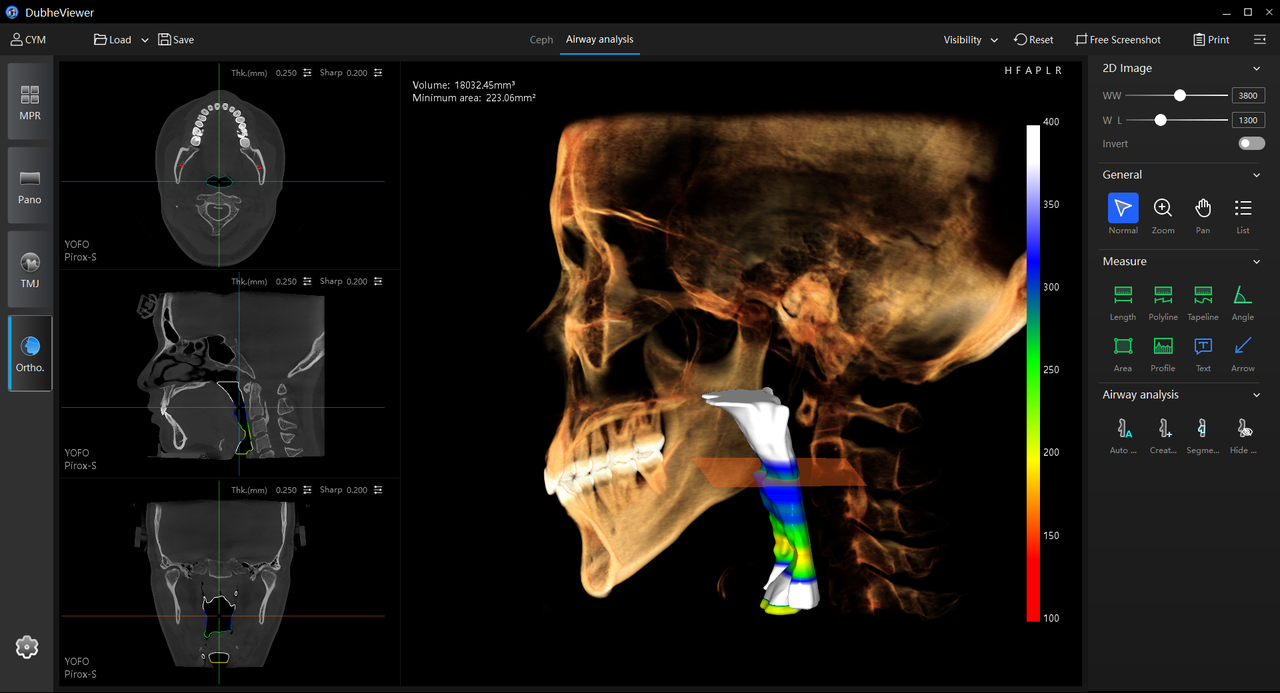Open sagittal view Sharp settings icon

coord(378,282)
